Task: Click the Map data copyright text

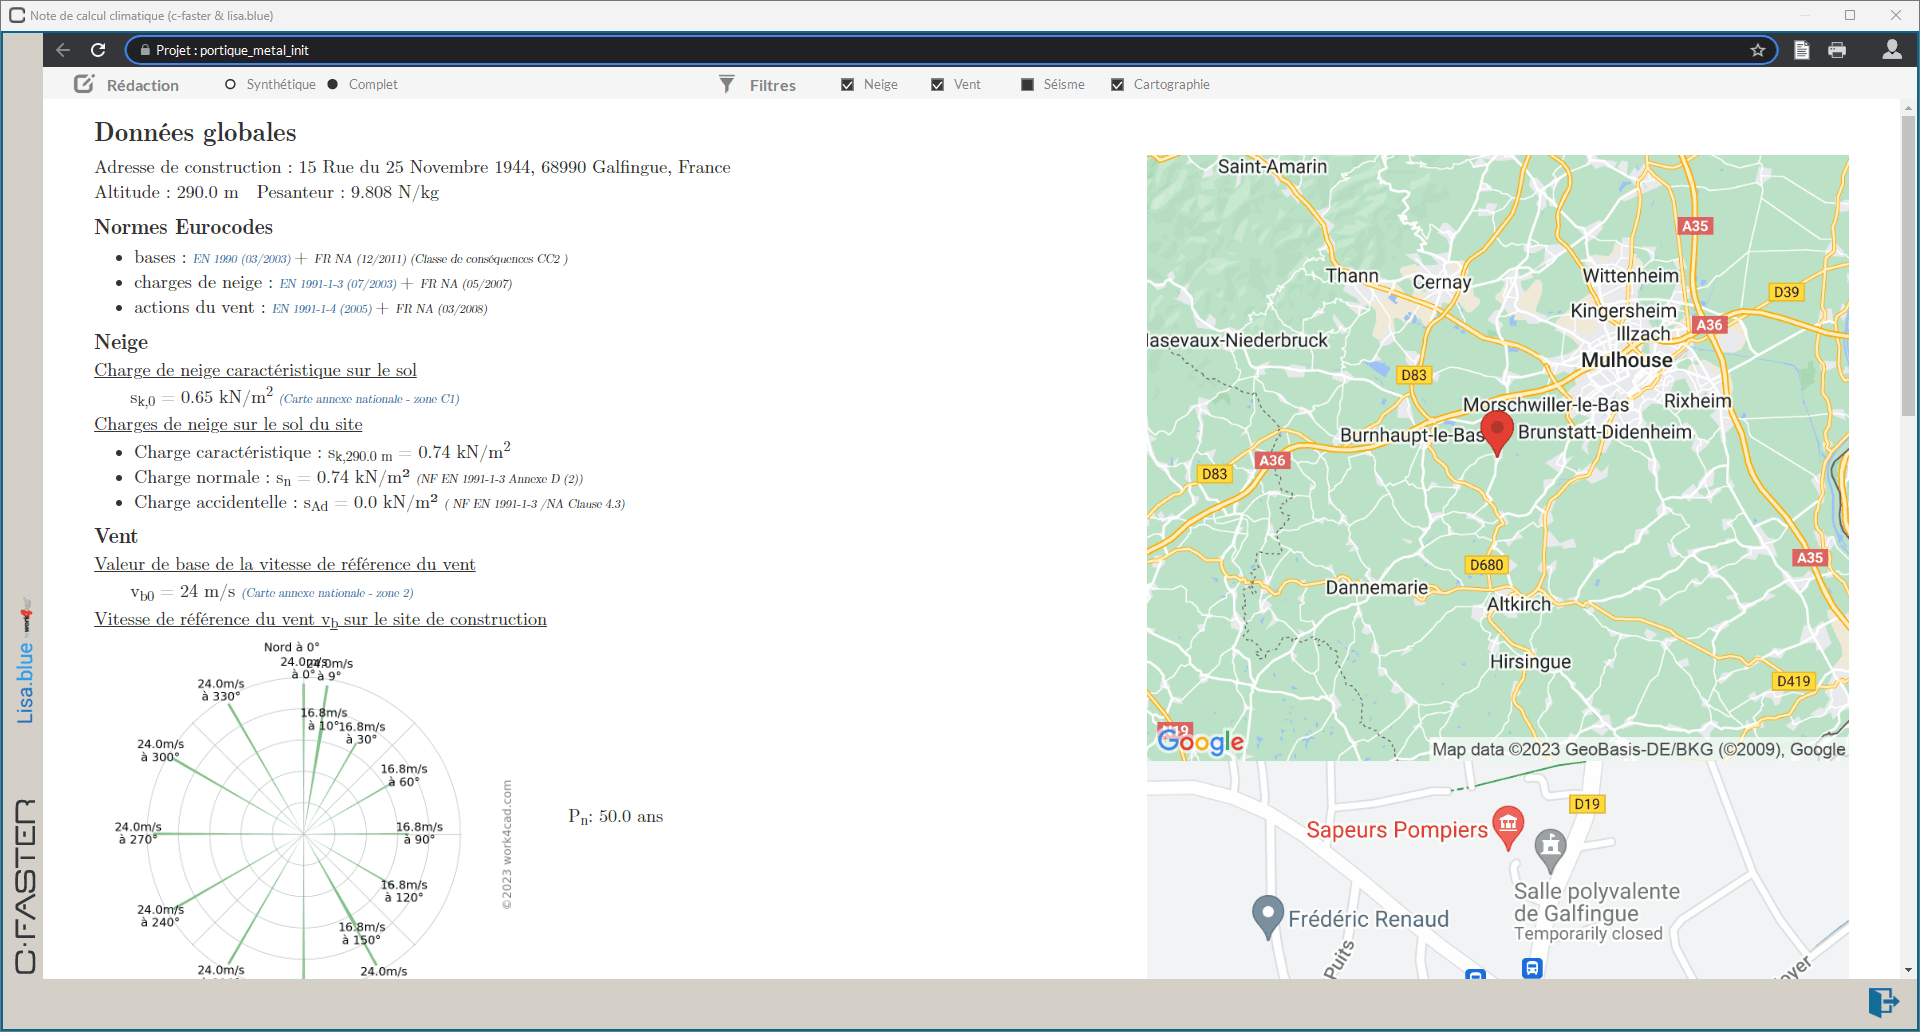Action: point(1638,750)
